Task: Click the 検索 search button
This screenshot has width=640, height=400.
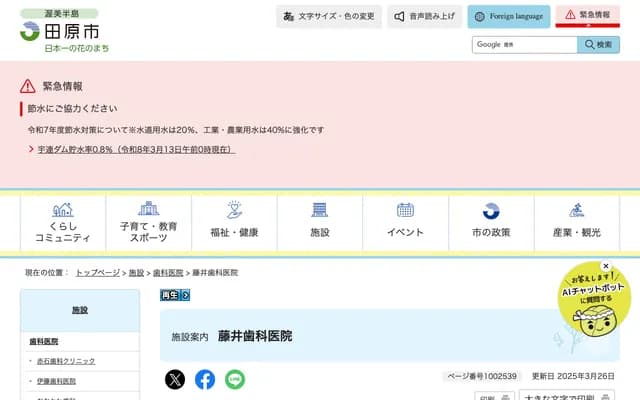Action: point(598,44)
